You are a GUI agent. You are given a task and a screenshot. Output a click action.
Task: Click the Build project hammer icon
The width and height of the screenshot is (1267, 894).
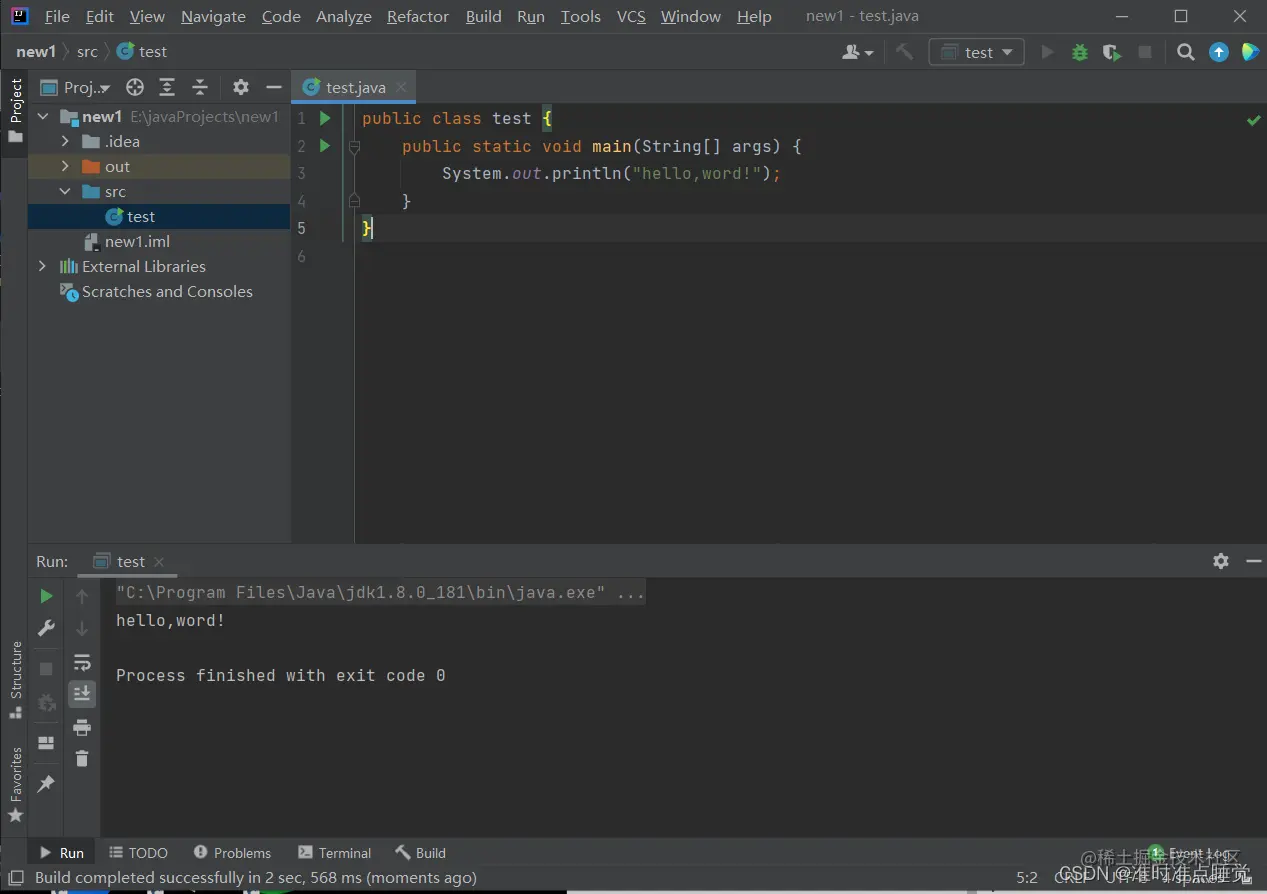(x=905, y=52)
